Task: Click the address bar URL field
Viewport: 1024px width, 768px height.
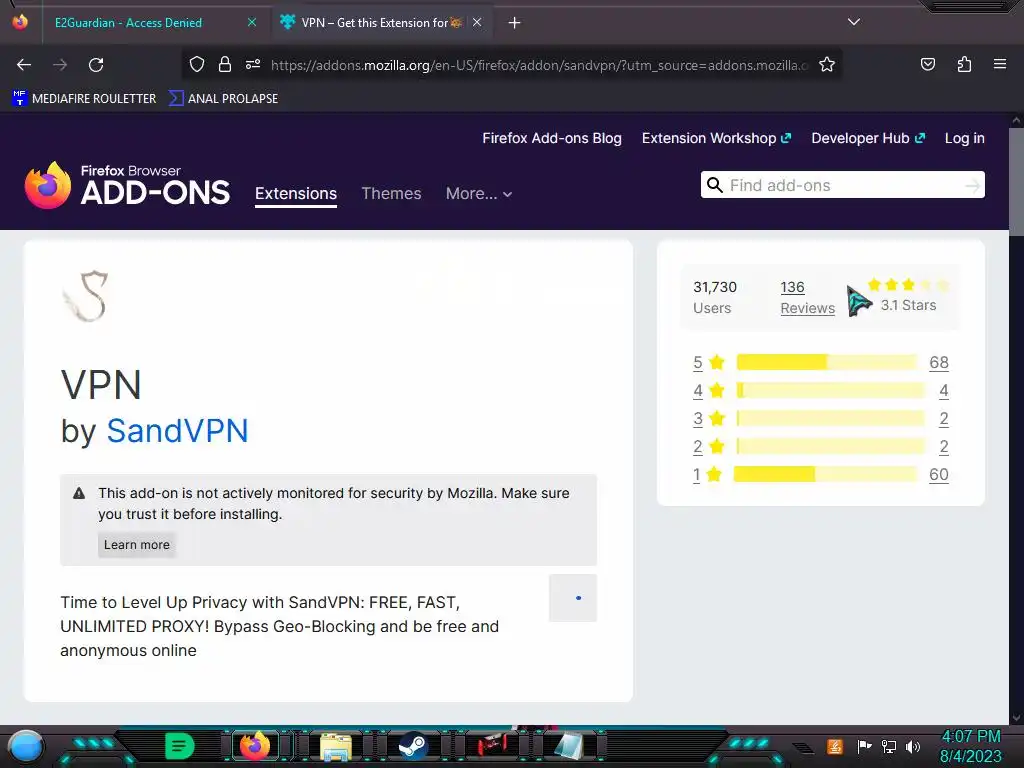Action: (x=539, y=65)
